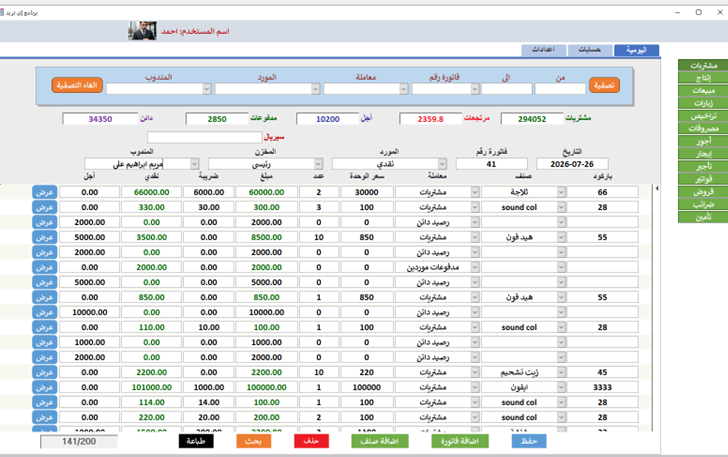Viewport: 728px width, 457px height.
Task: Click عرض button in ثلاجة row
Action: [45, 192]
